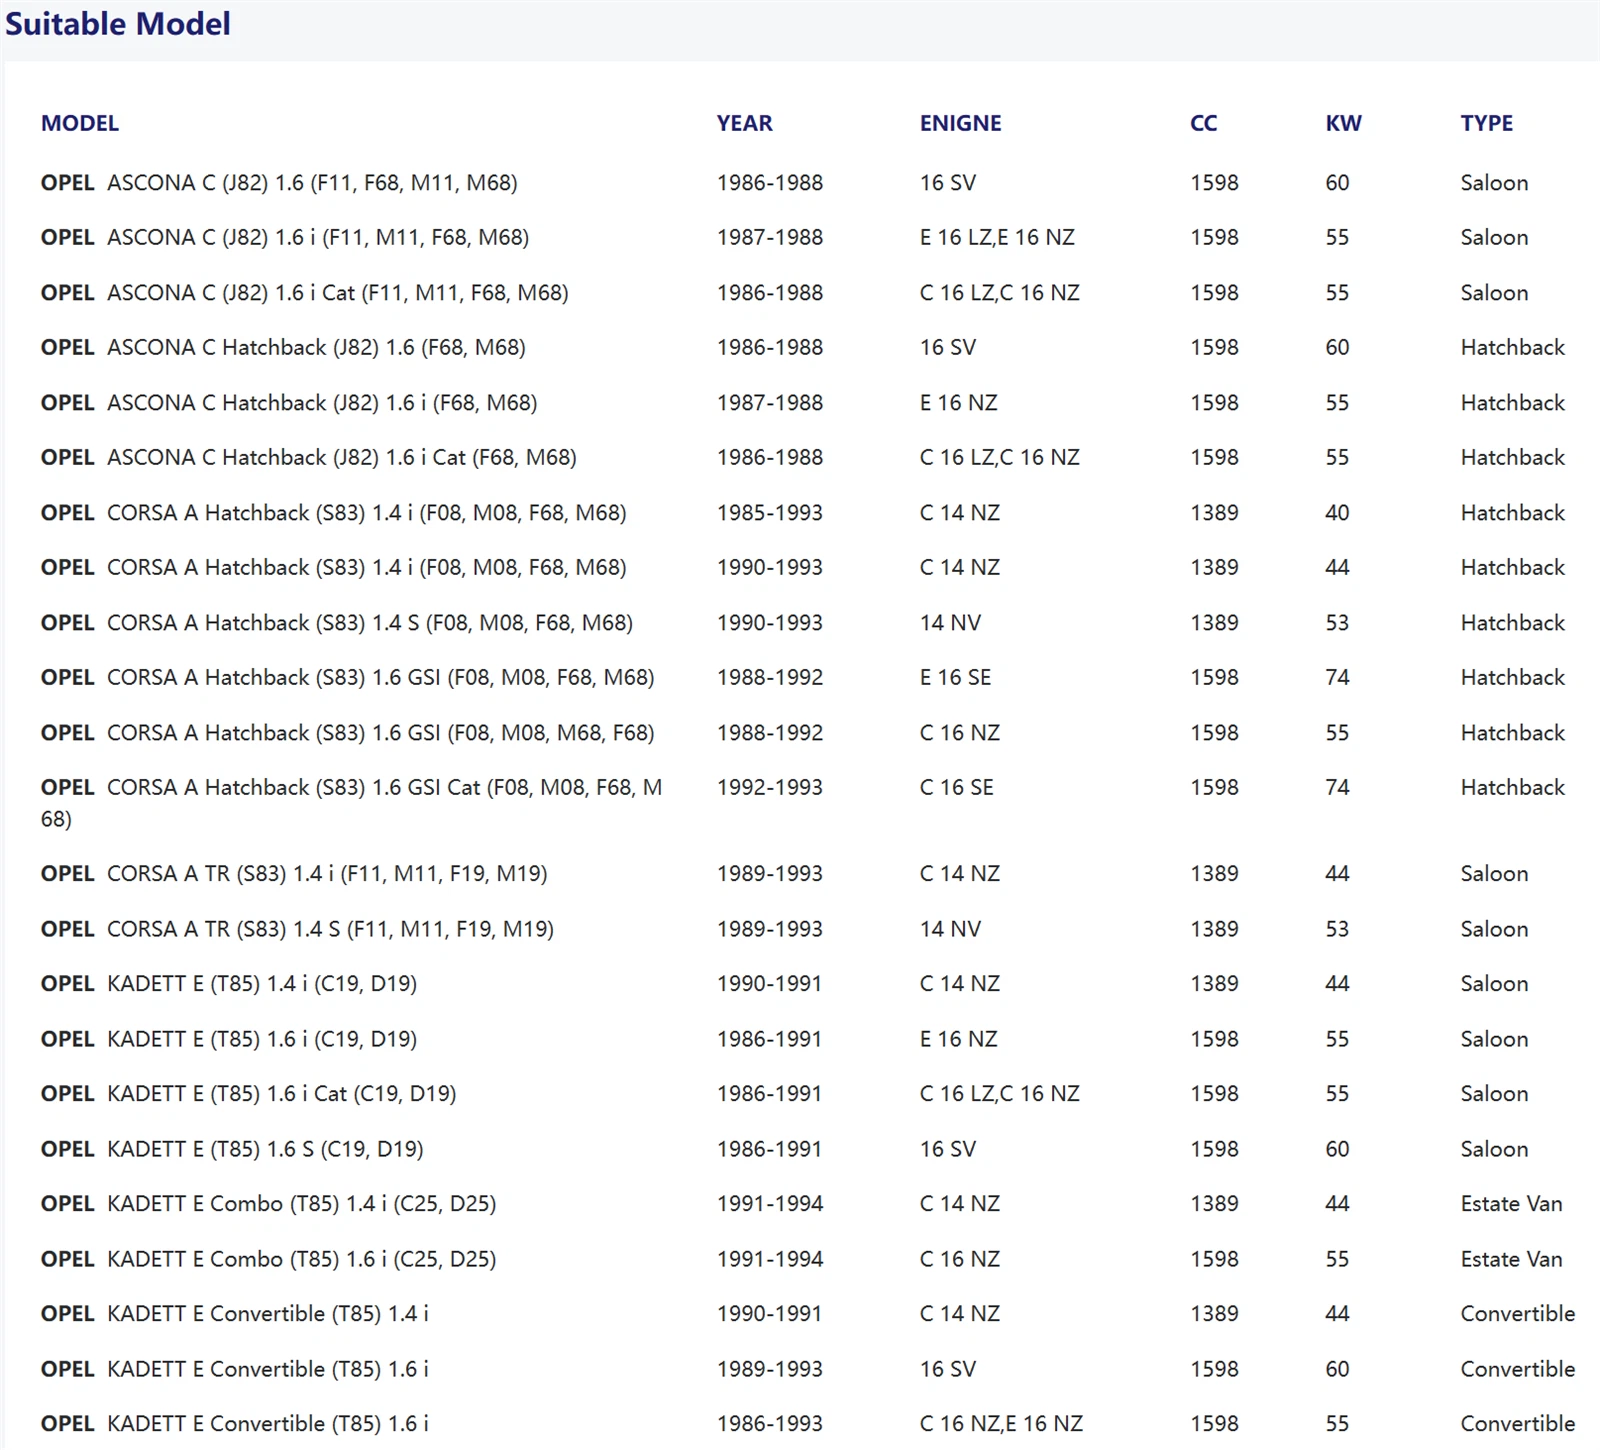Select ASCONA C (J82) 1.6 i (F11, M11, F68, M68)

(x=285, y=238)
